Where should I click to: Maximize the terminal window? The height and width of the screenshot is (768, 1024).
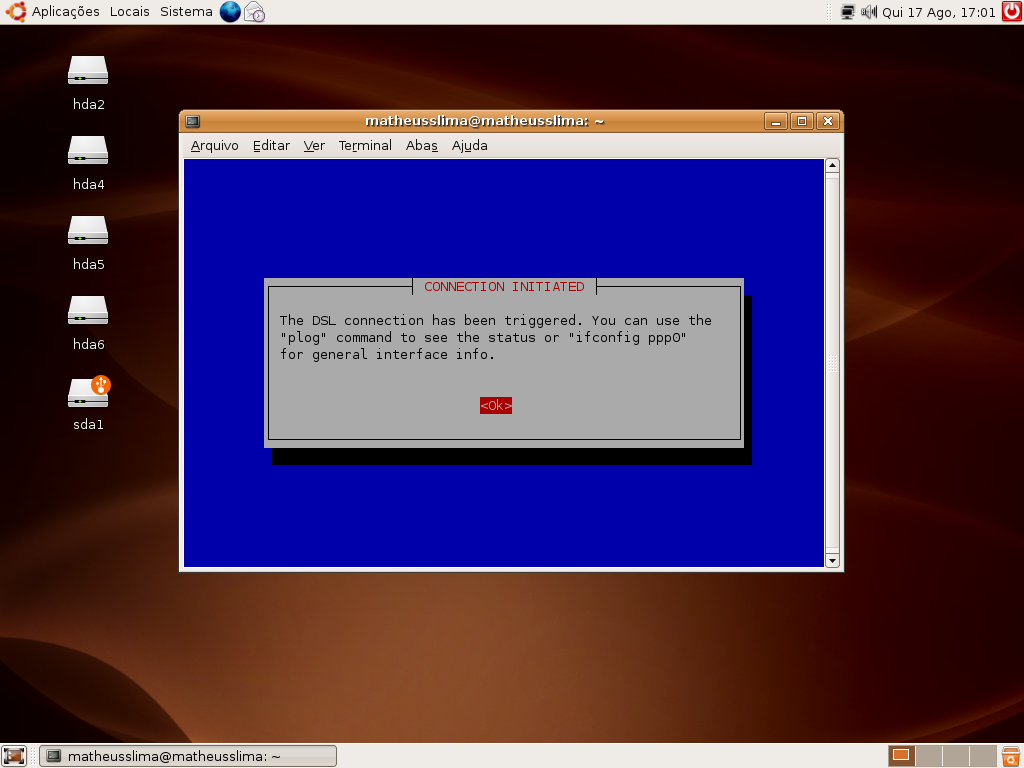(x=802, y=121)
